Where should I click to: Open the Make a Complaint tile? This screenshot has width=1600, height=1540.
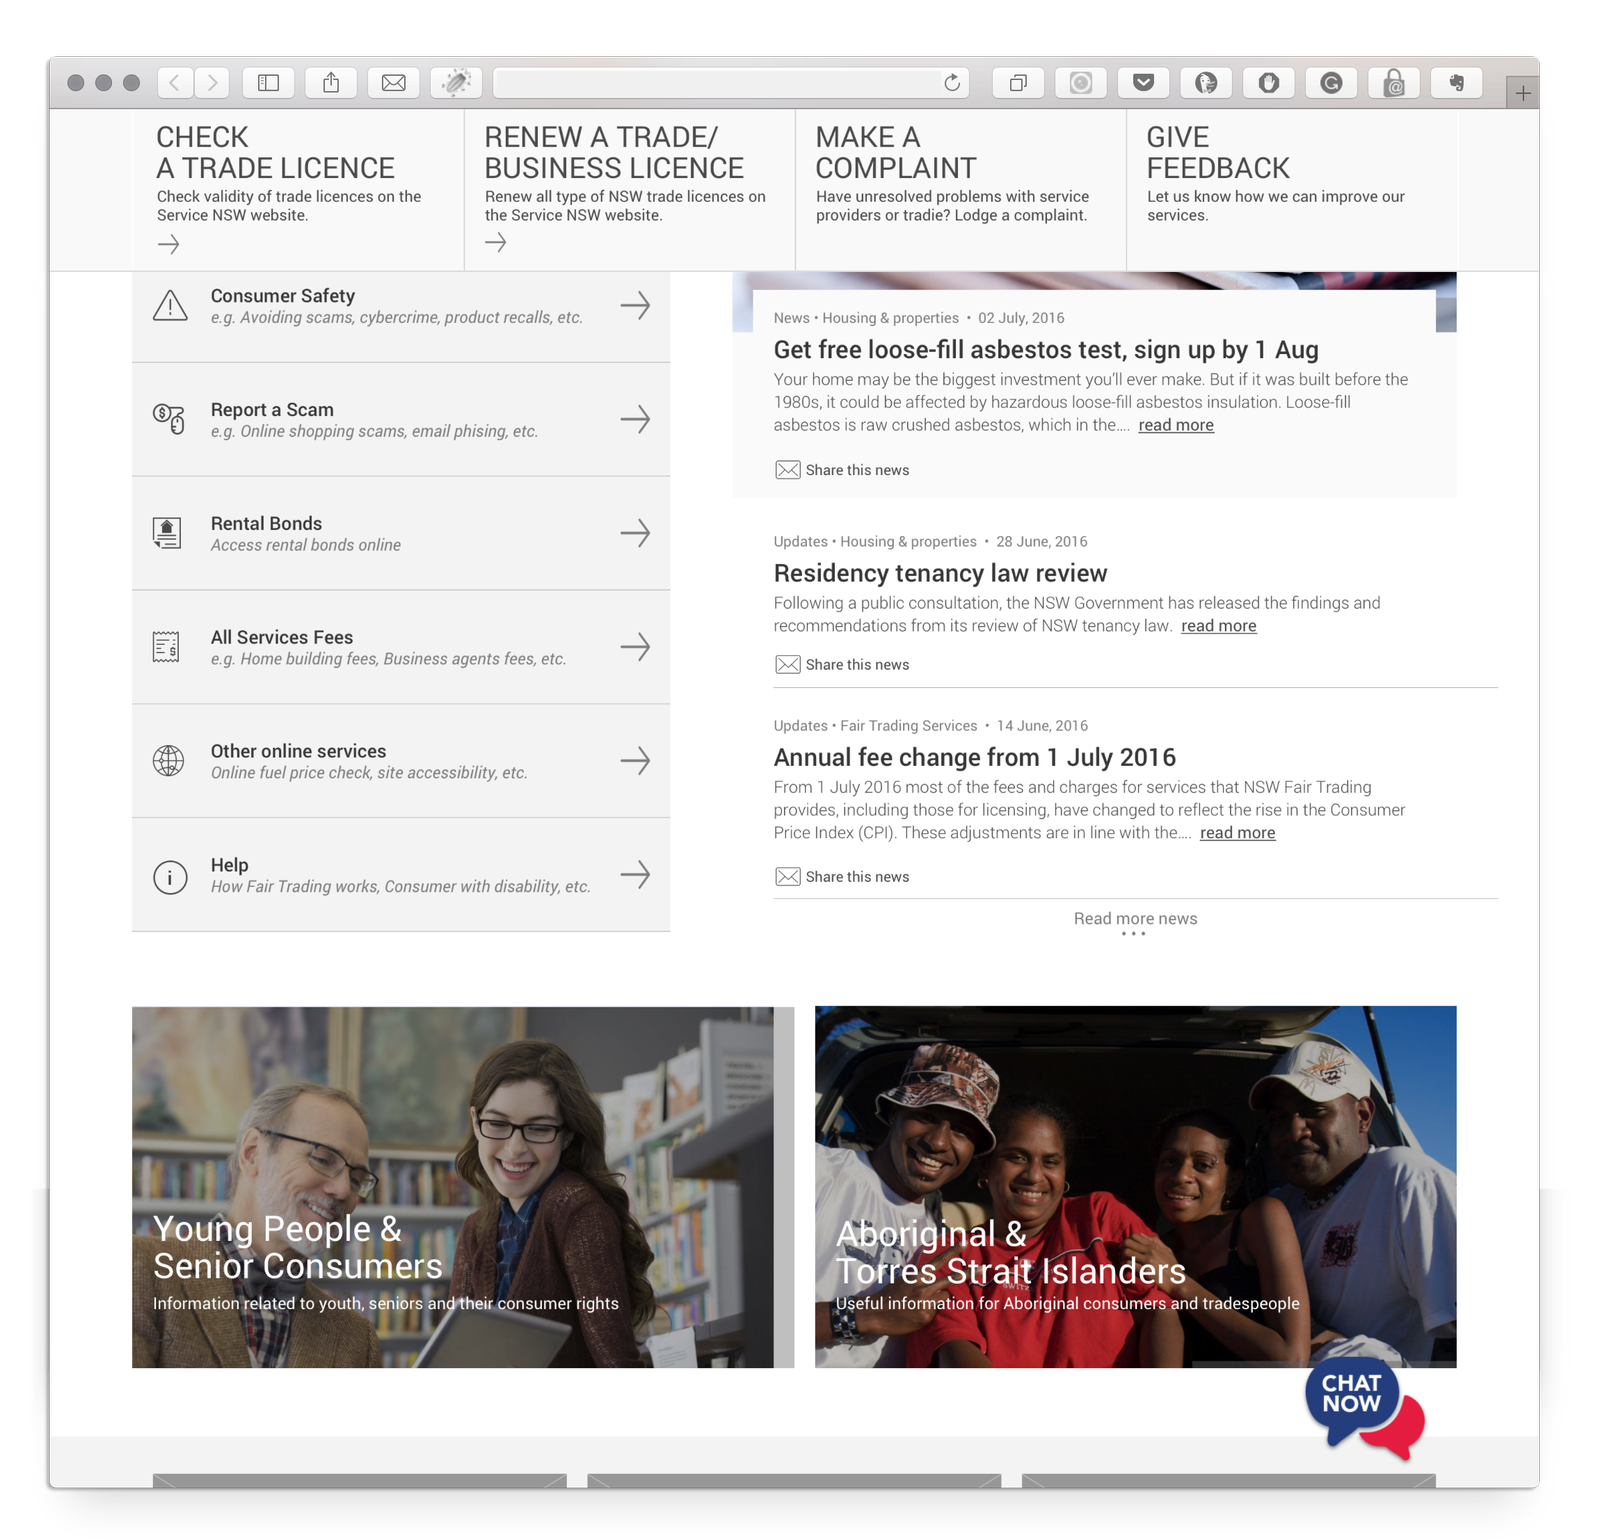click(961, 189)
